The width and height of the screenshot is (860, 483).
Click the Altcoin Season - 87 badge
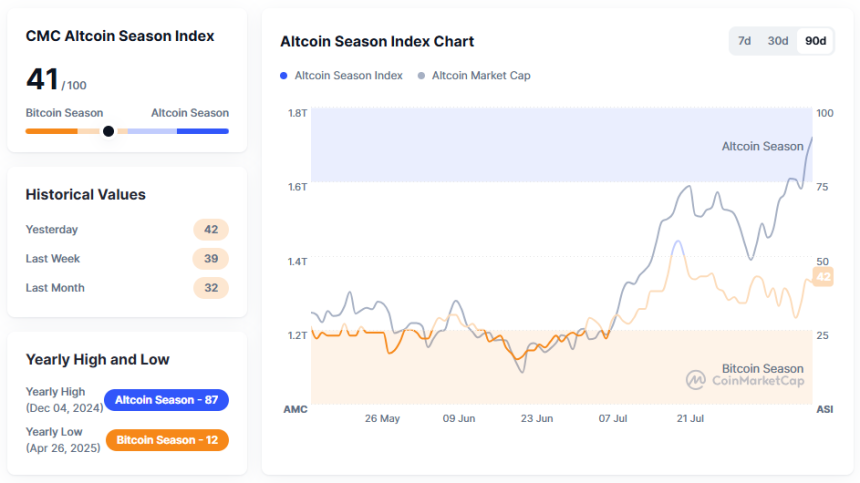(x=166, y=400)
